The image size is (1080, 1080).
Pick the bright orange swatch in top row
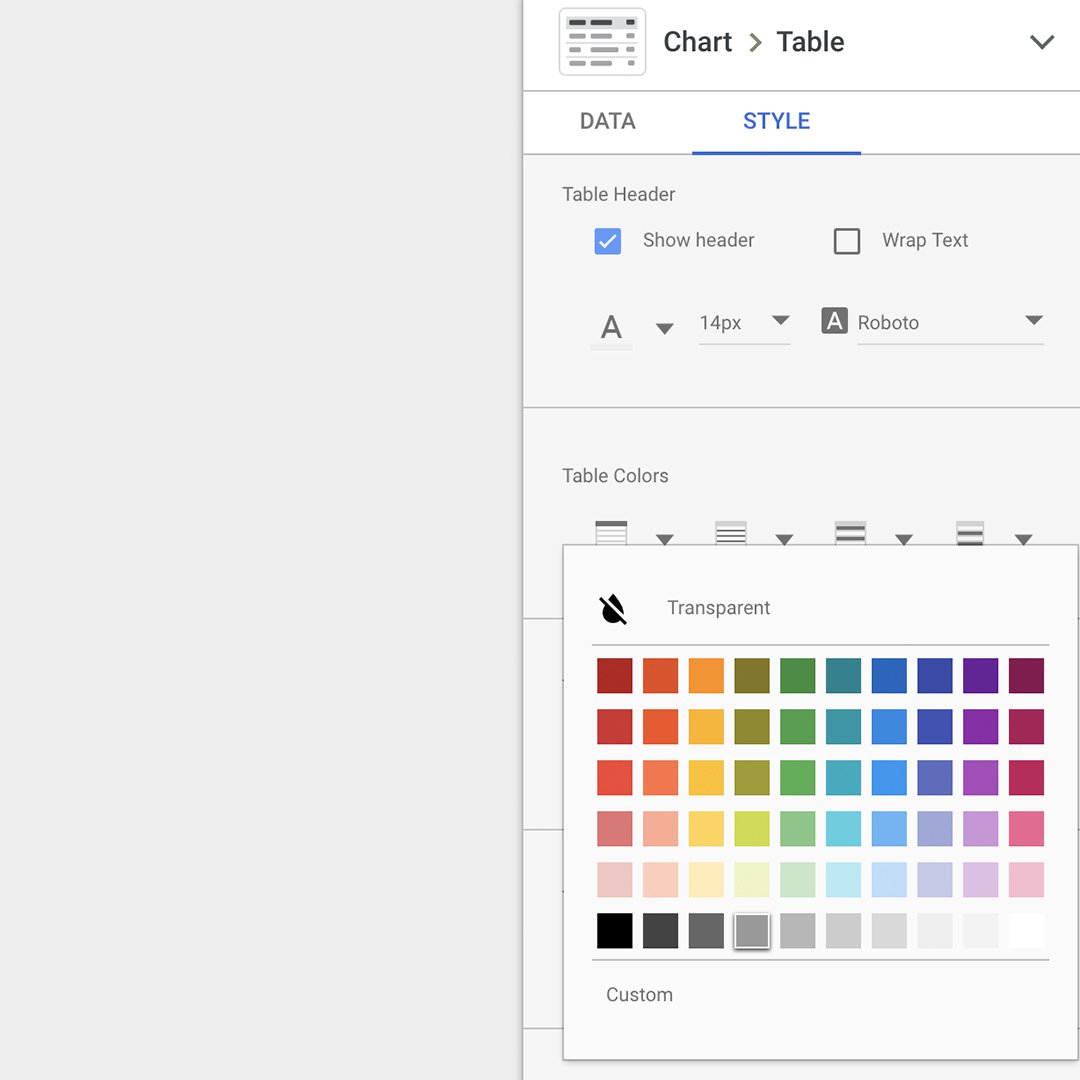(x=706, y=676)
